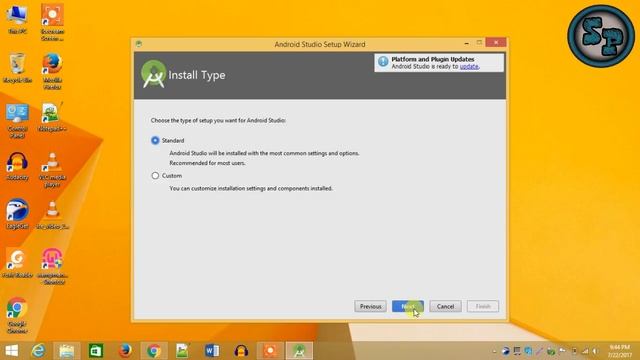The height and width of the screenshot is (360, 640).
Task: Go back with the Previous button
Action: tap(370, 306)
